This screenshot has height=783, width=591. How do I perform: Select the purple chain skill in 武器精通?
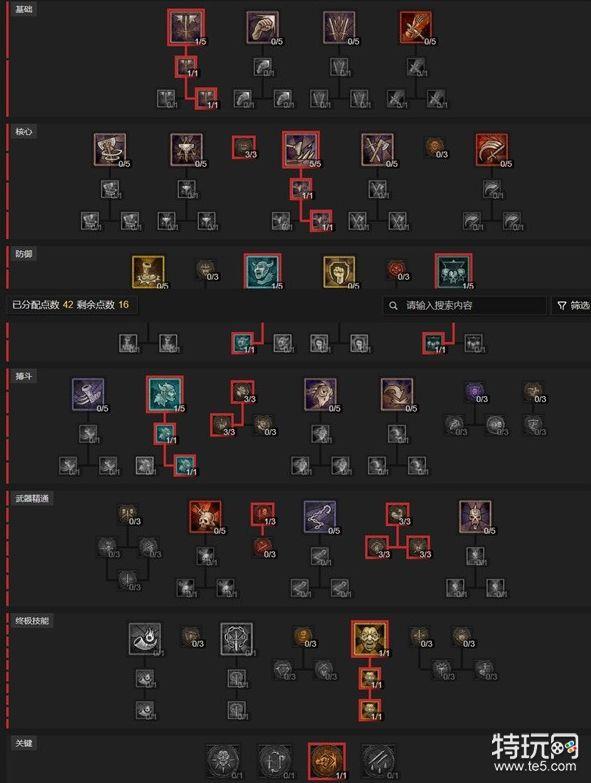[x=320, y=516]
